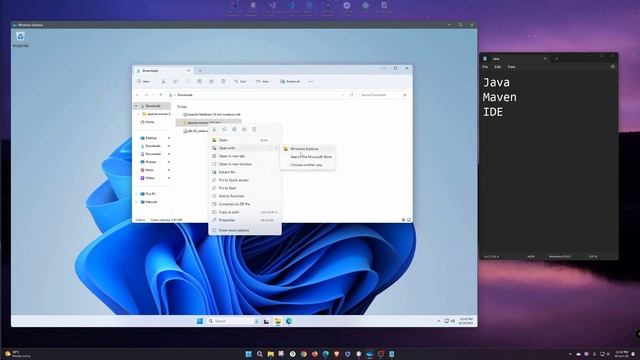Open Notepad's File menu

click(x=485, y=67)
